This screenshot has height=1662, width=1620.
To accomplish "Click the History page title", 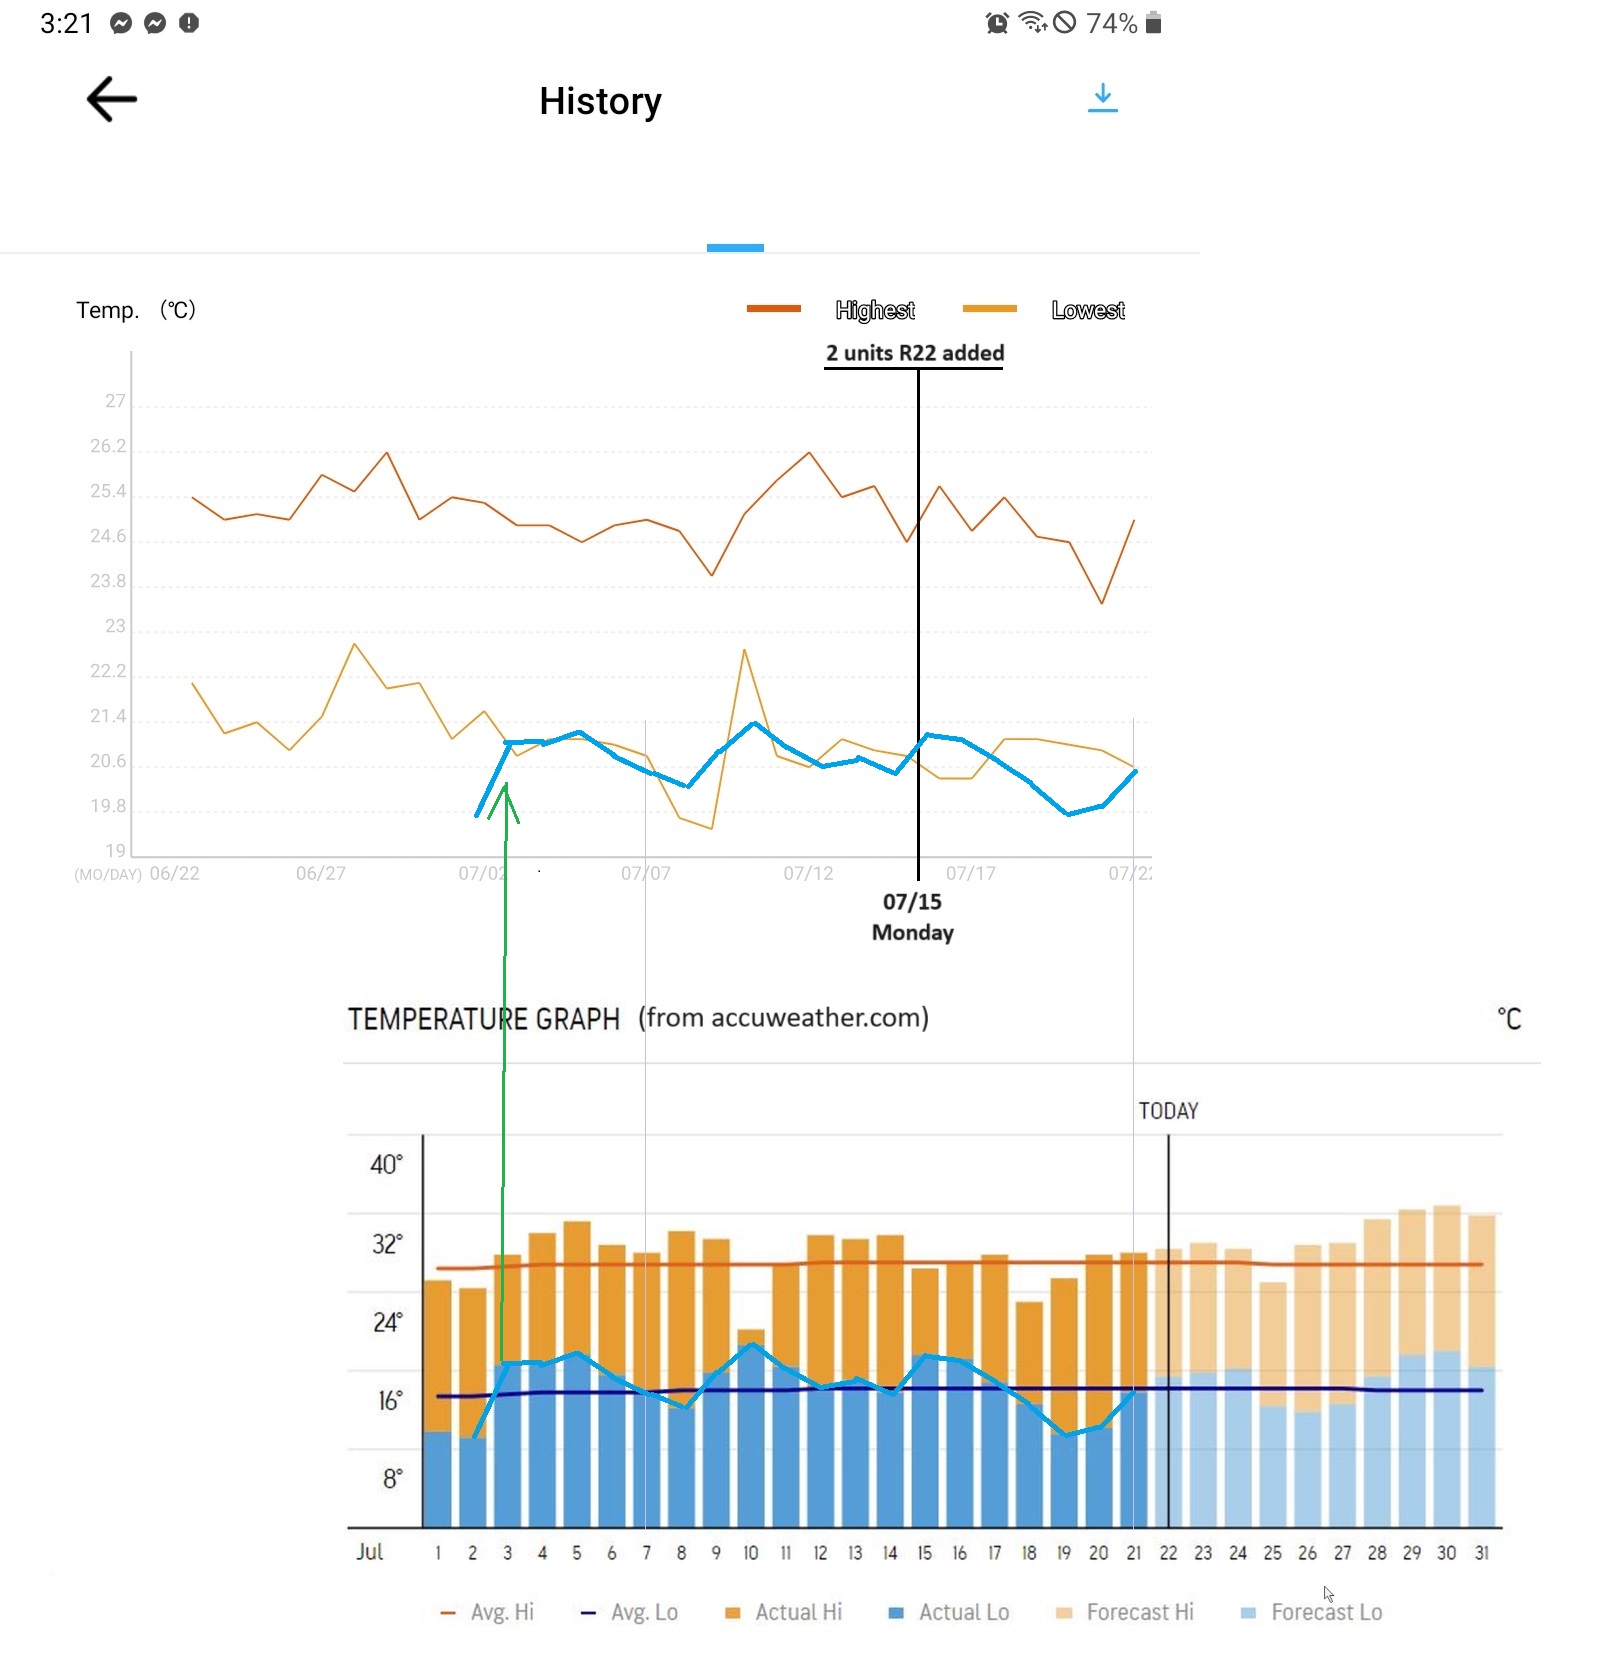I will coord(600,101).
